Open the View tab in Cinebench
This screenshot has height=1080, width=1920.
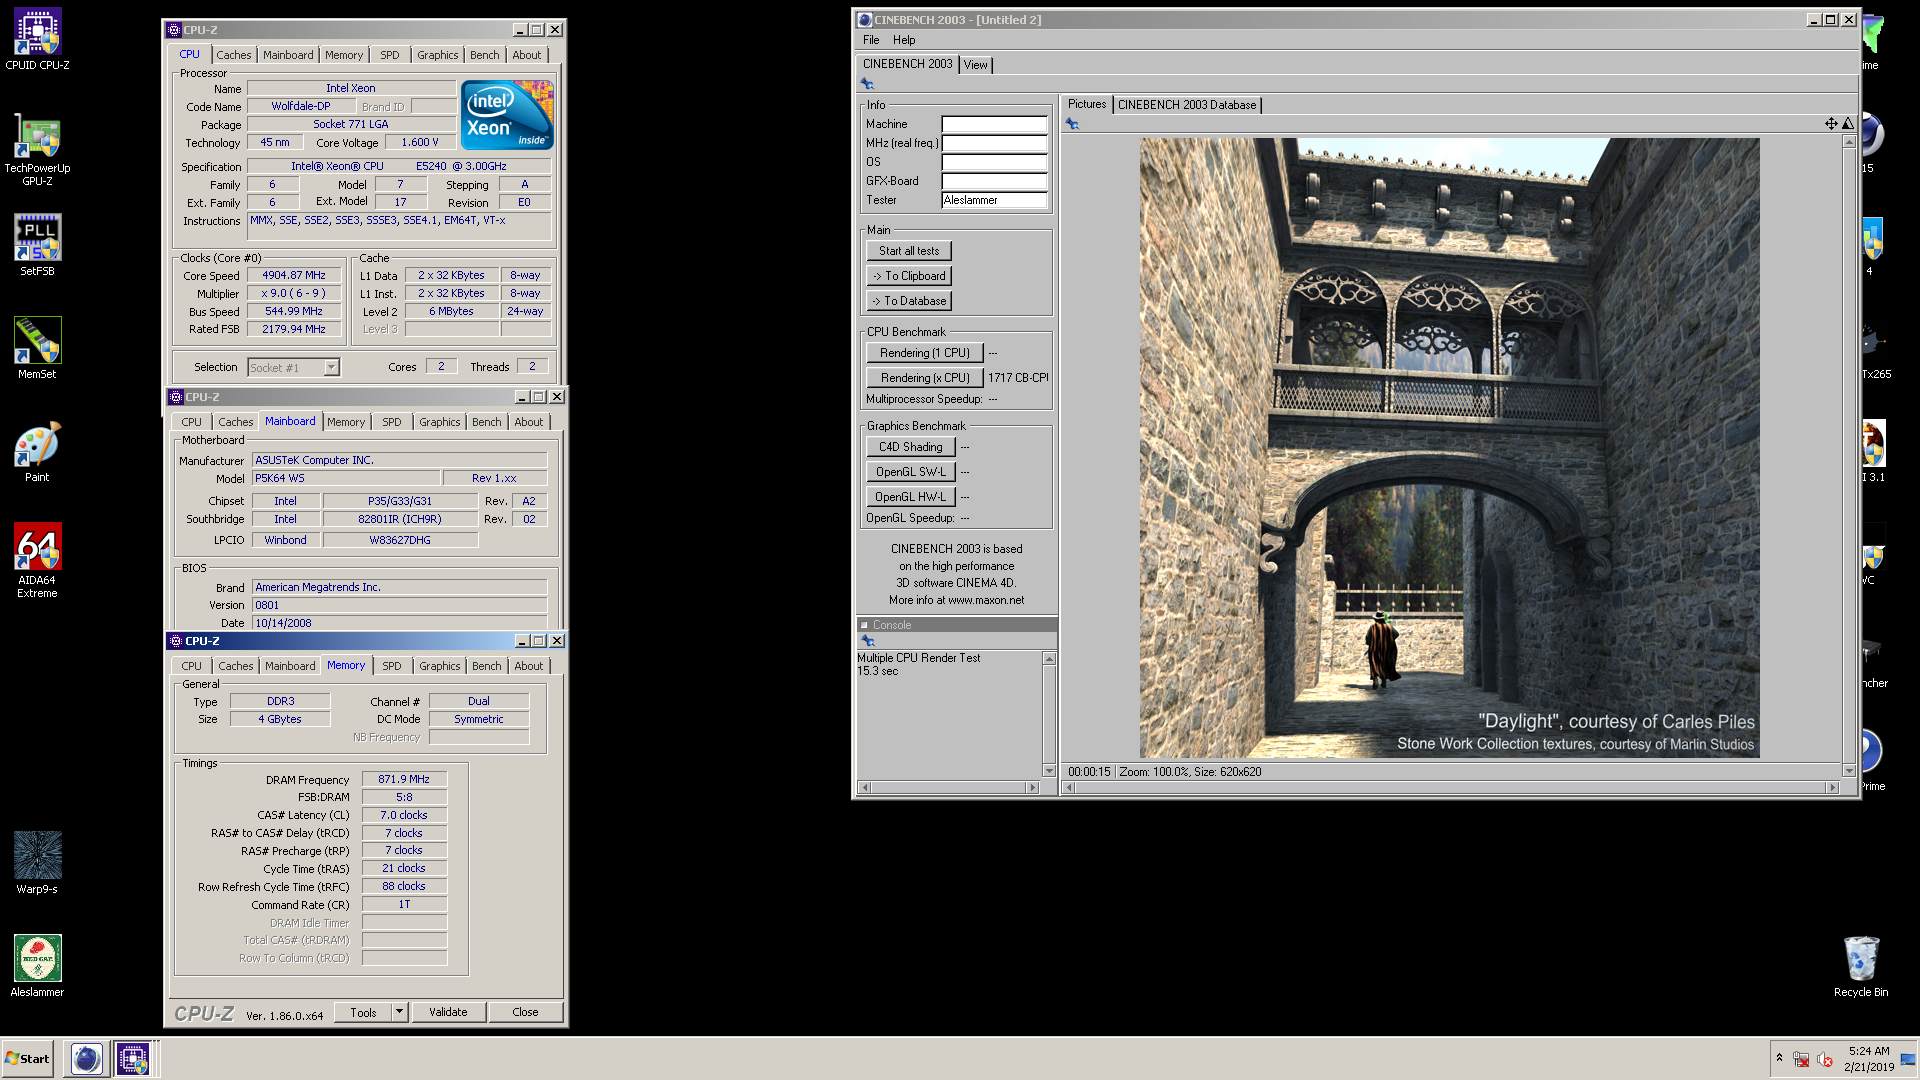976,65
